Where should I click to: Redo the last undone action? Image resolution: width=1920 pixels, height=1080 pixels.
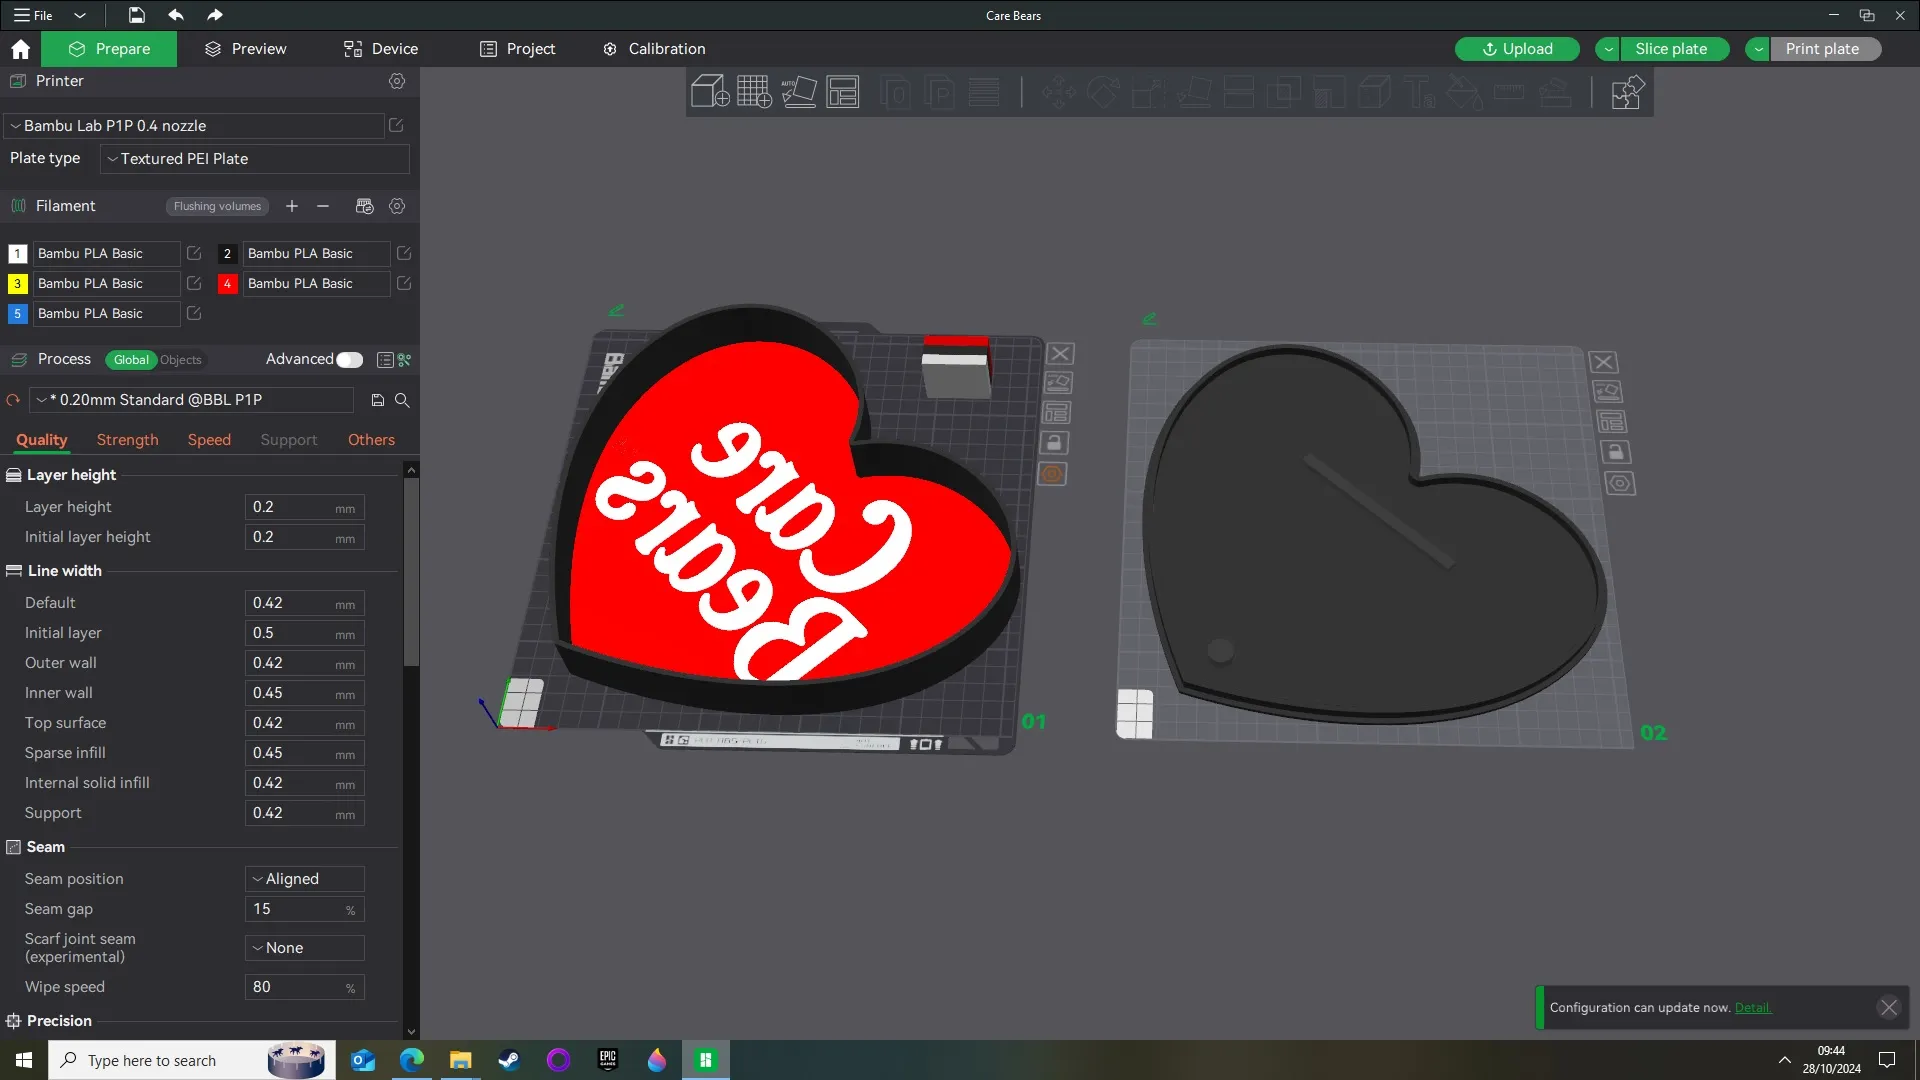[x=214, y=15]
